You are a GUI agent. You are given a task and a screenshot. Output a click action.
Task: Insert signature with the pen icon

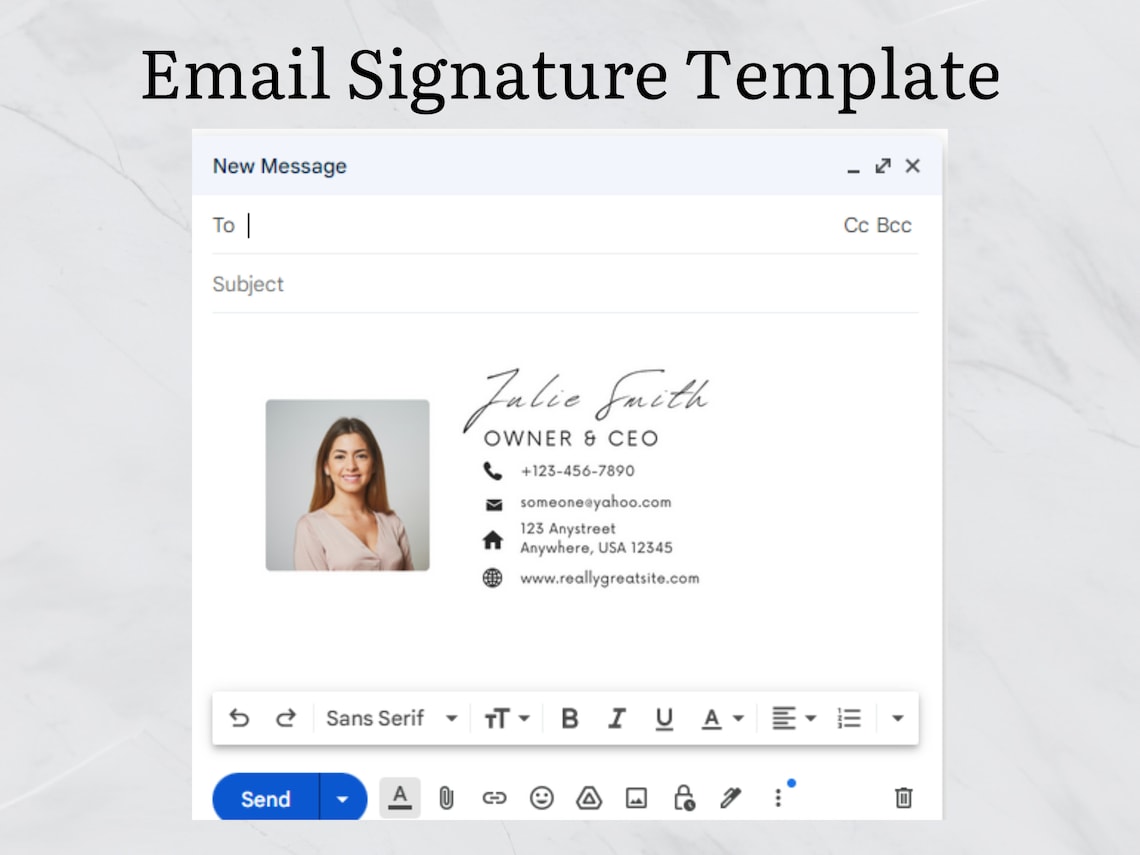(729, 797)
